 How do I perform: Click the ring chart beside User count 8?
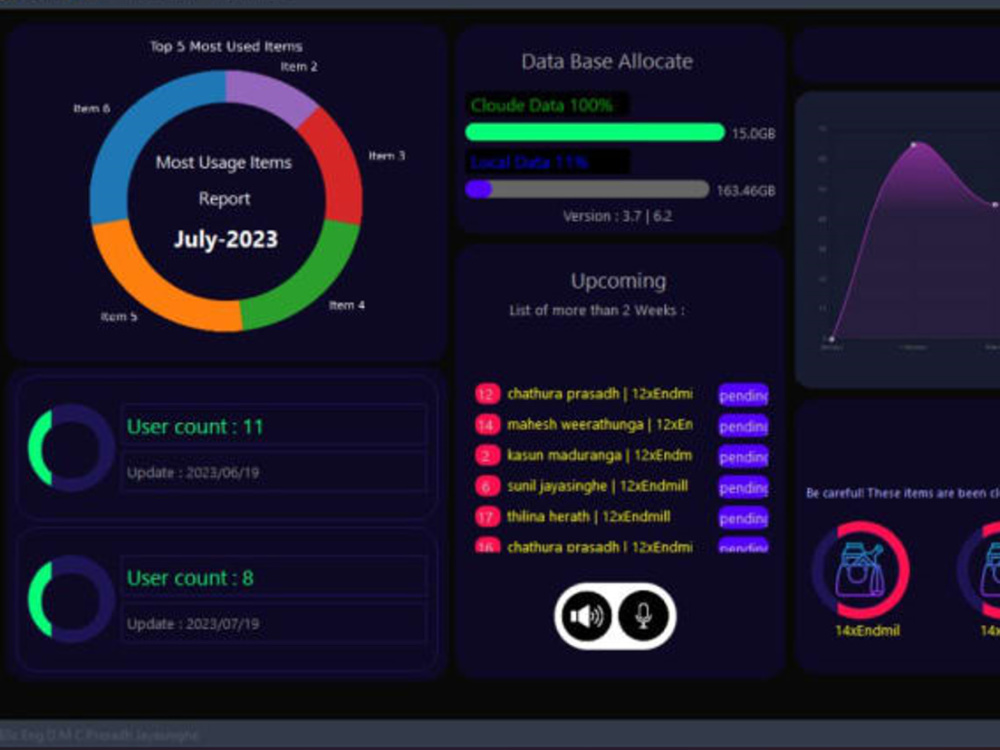click(71, 599)
